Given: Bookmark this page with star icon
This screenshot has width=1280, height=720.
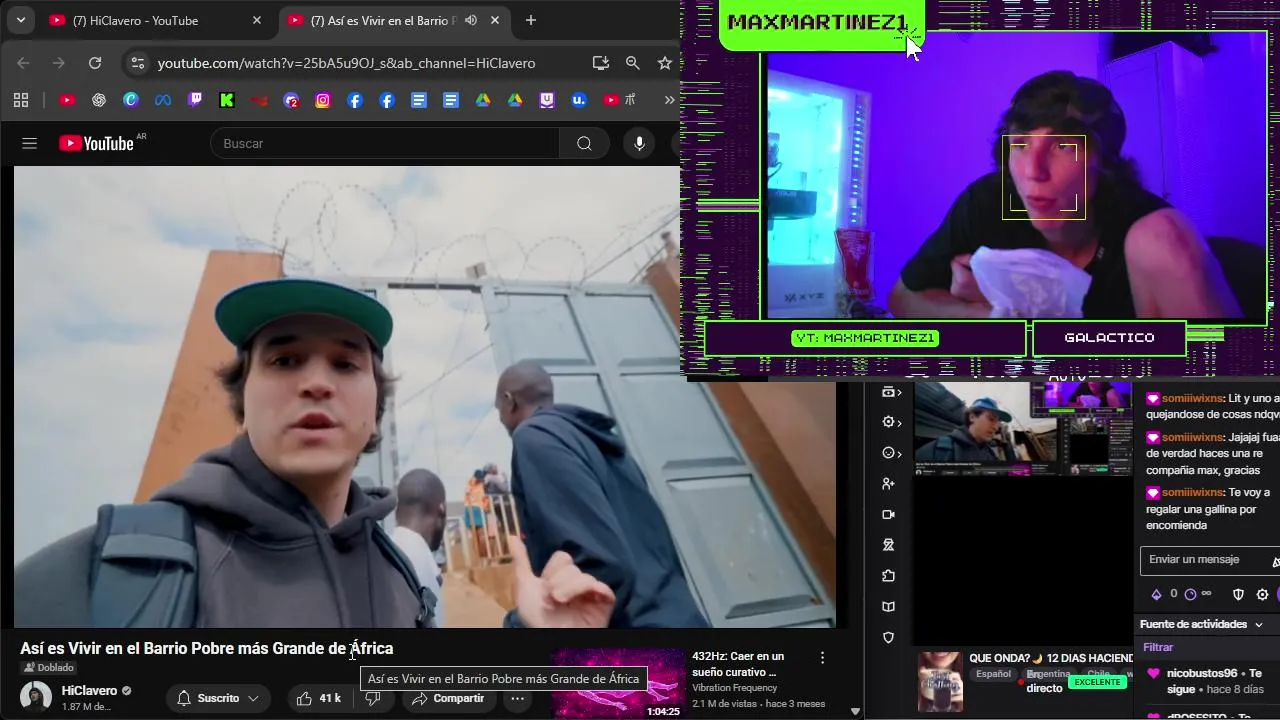Looking at the screenshot, I should 665,63.
